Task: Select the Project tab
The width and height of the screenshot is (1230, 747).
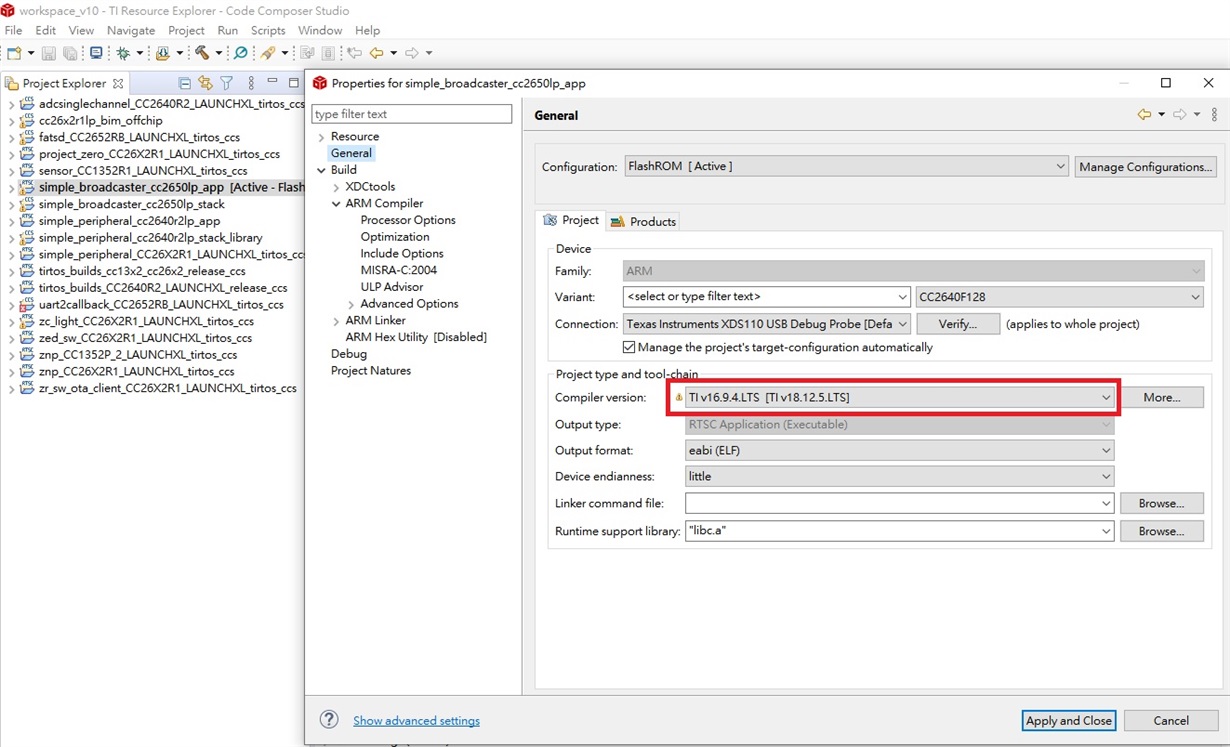Action: point(571,220)
